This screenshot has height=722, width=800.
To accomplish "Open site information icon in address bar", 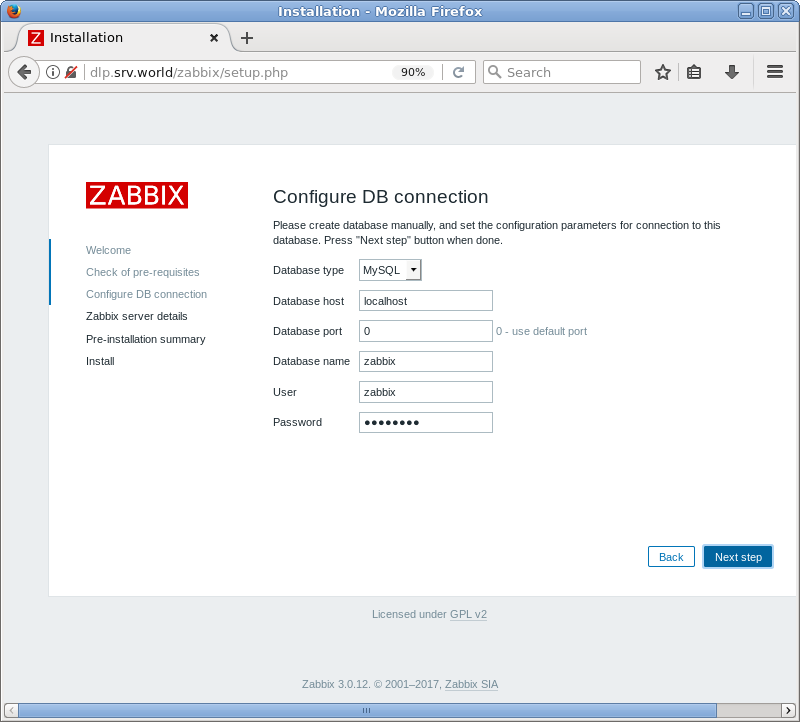I will tap(53, 72).
